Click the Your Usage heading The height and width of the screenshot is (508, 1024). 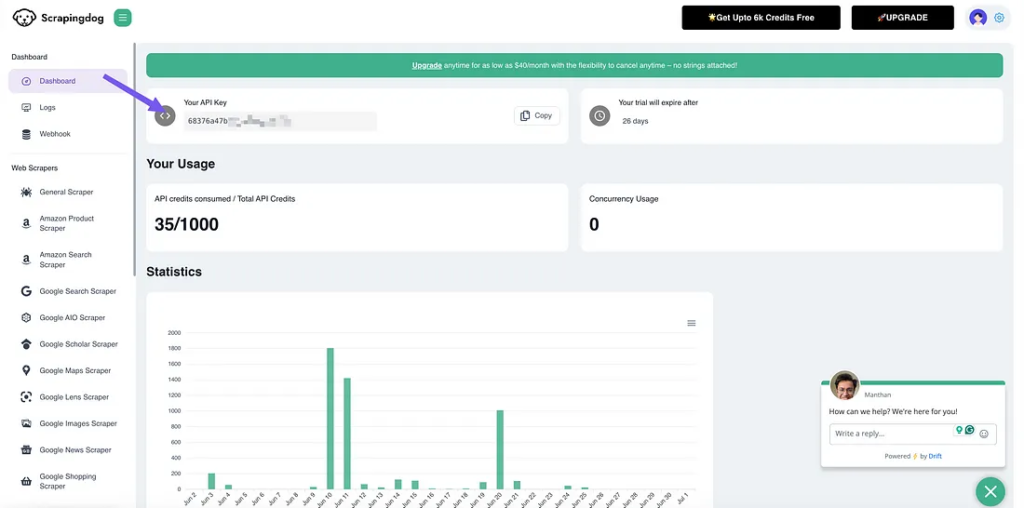tap(180, 164)
